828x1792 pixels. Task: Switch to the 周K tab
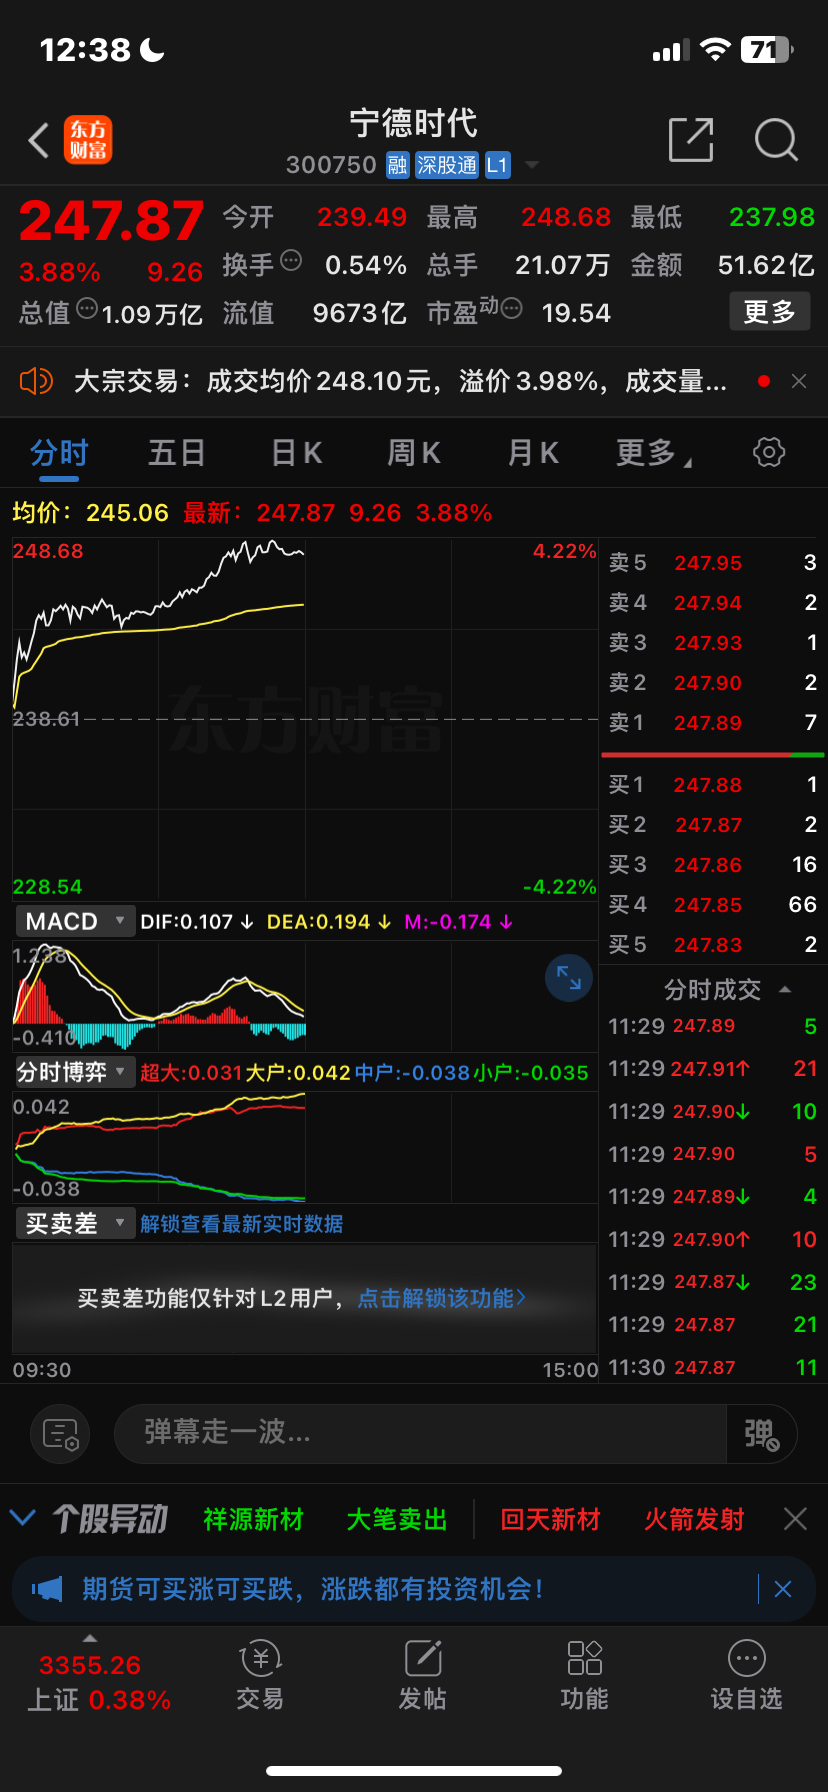(414, 453)
